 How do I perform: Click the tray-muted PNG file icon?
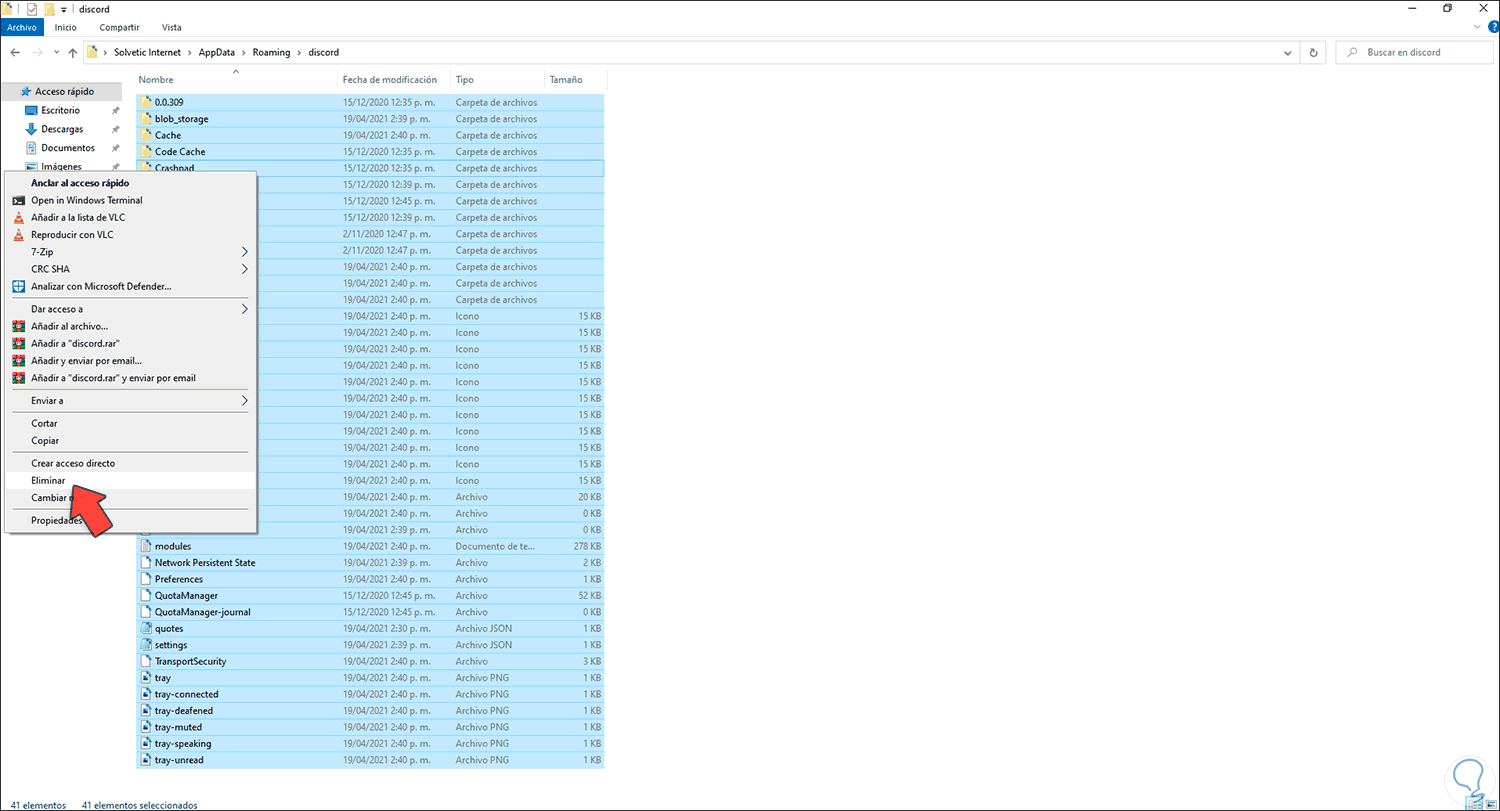point(146,727)
